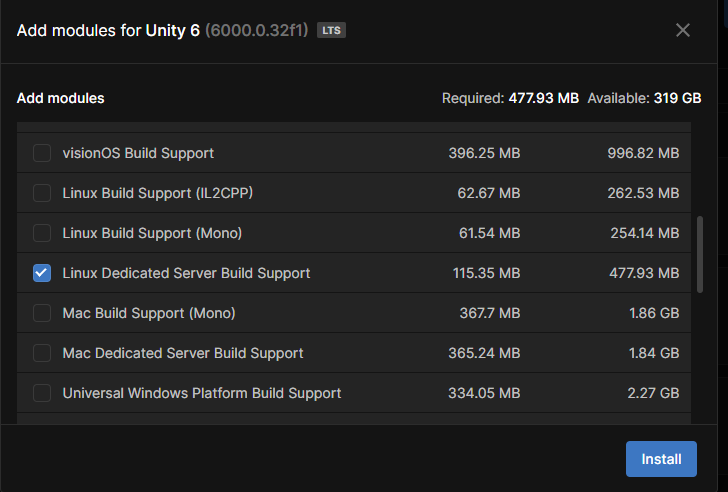Enable Mac Build Support (Mono) checkbox
Viewport: 728px width, 492px height.
tap(42, 313)
